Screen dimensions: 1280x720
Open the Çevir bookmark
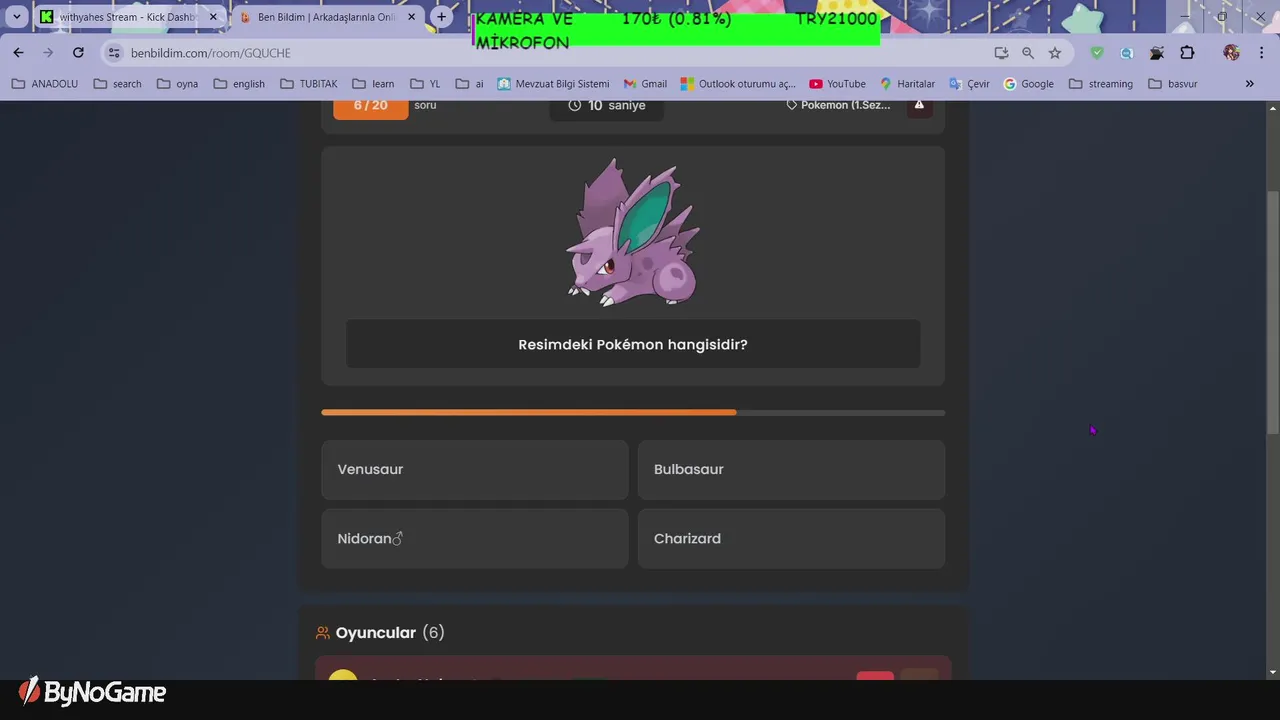969,84
